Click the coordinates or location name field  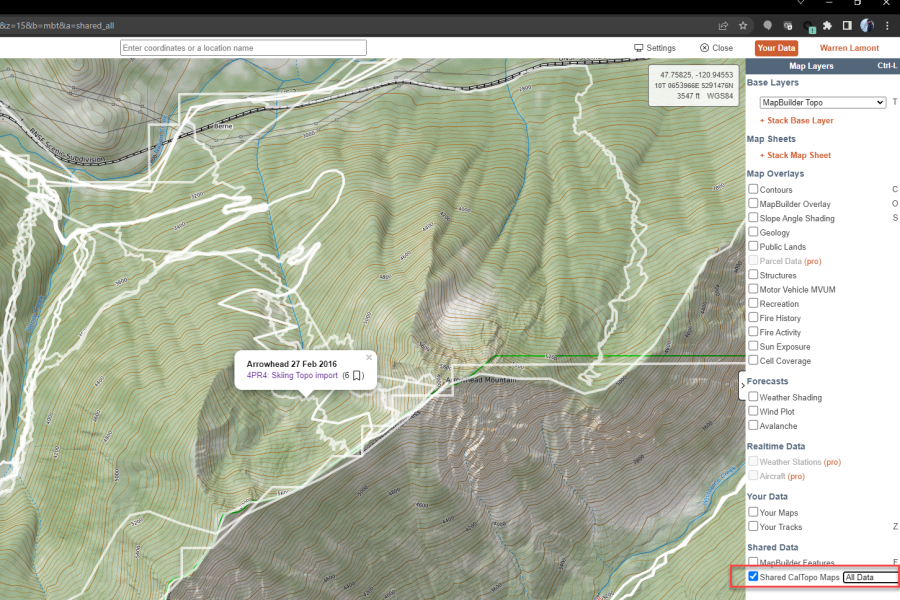(243, 48)
